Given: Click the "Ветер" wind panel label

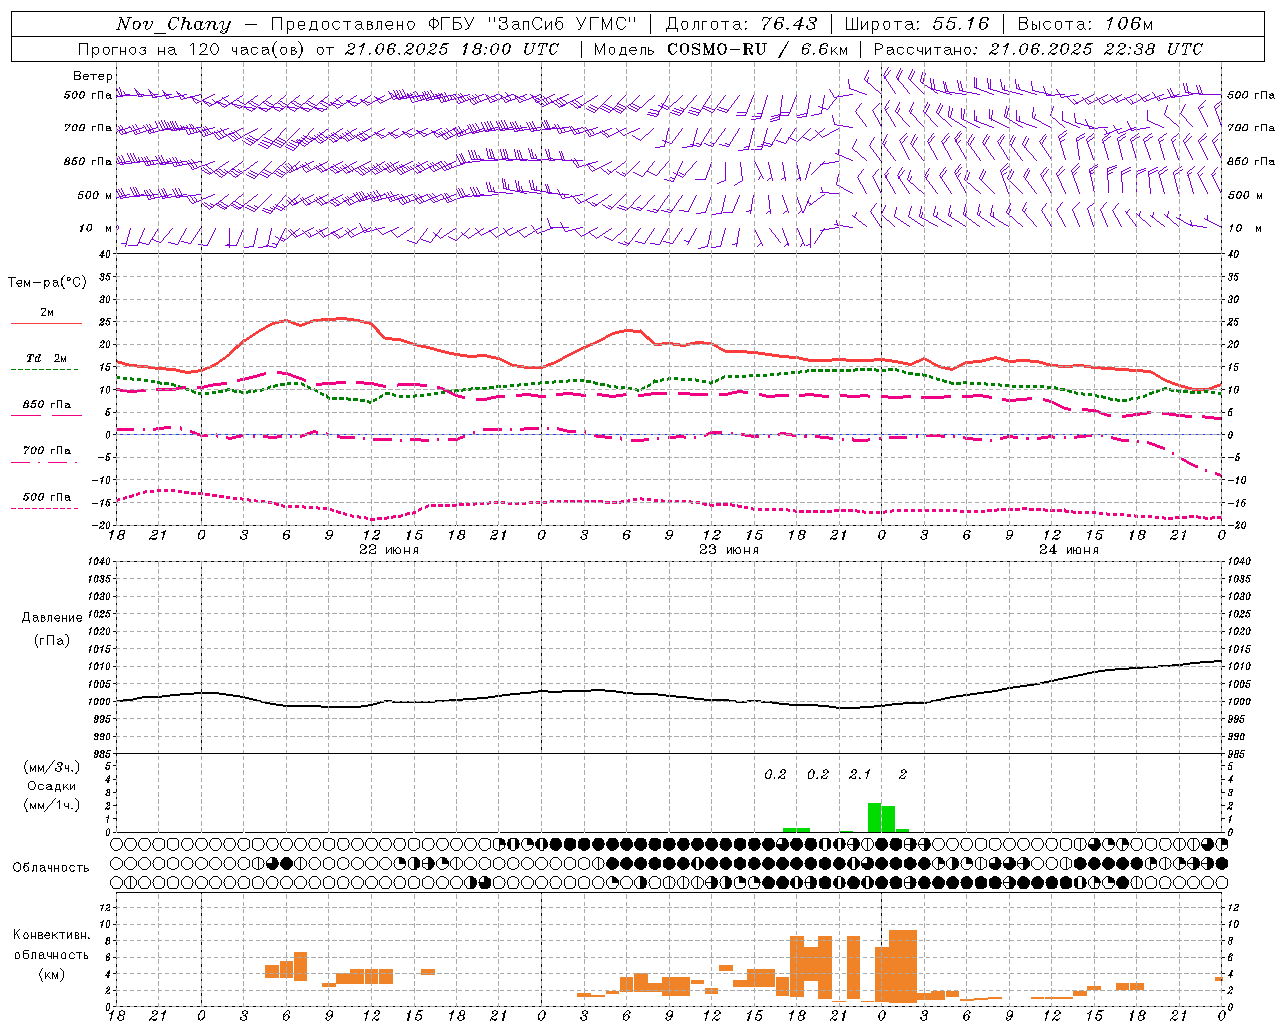Looking at the screenshot, I should 93,76.
